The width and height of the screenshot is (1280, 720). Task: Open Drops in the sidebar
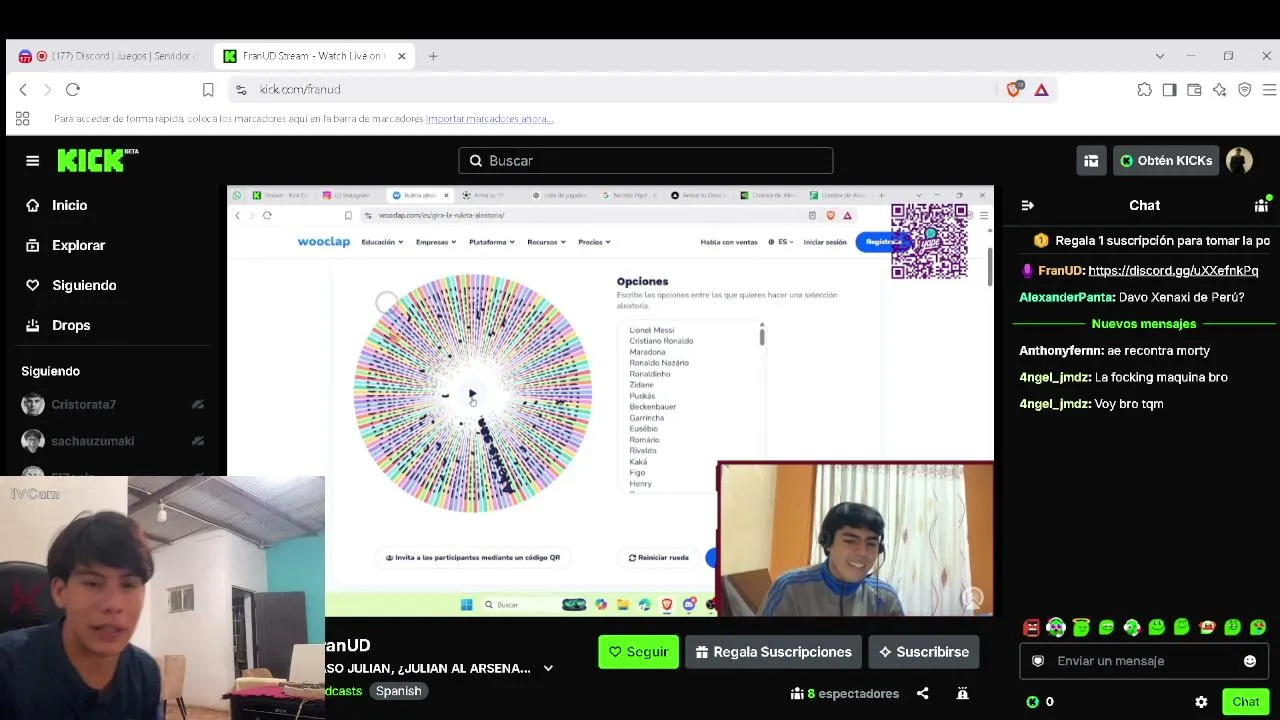pyautogui.click(x=58, y=325)
